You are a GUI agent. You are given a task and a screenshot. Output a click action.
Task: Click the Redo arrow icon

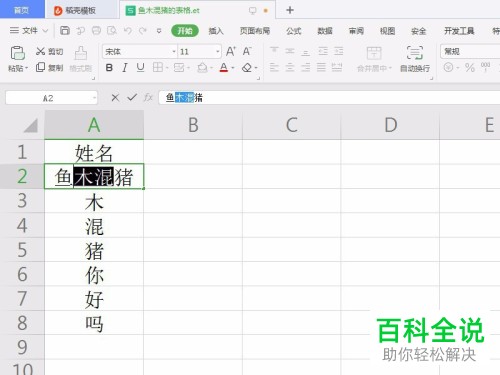(143, 31)
